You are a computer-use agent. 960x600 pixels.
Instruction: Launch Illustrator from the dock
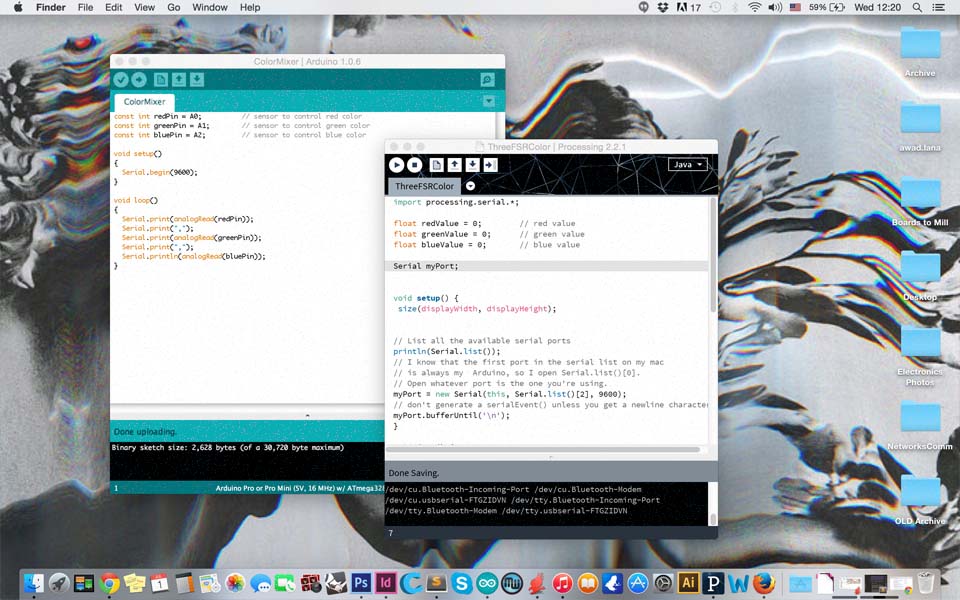tap(688, 583)
